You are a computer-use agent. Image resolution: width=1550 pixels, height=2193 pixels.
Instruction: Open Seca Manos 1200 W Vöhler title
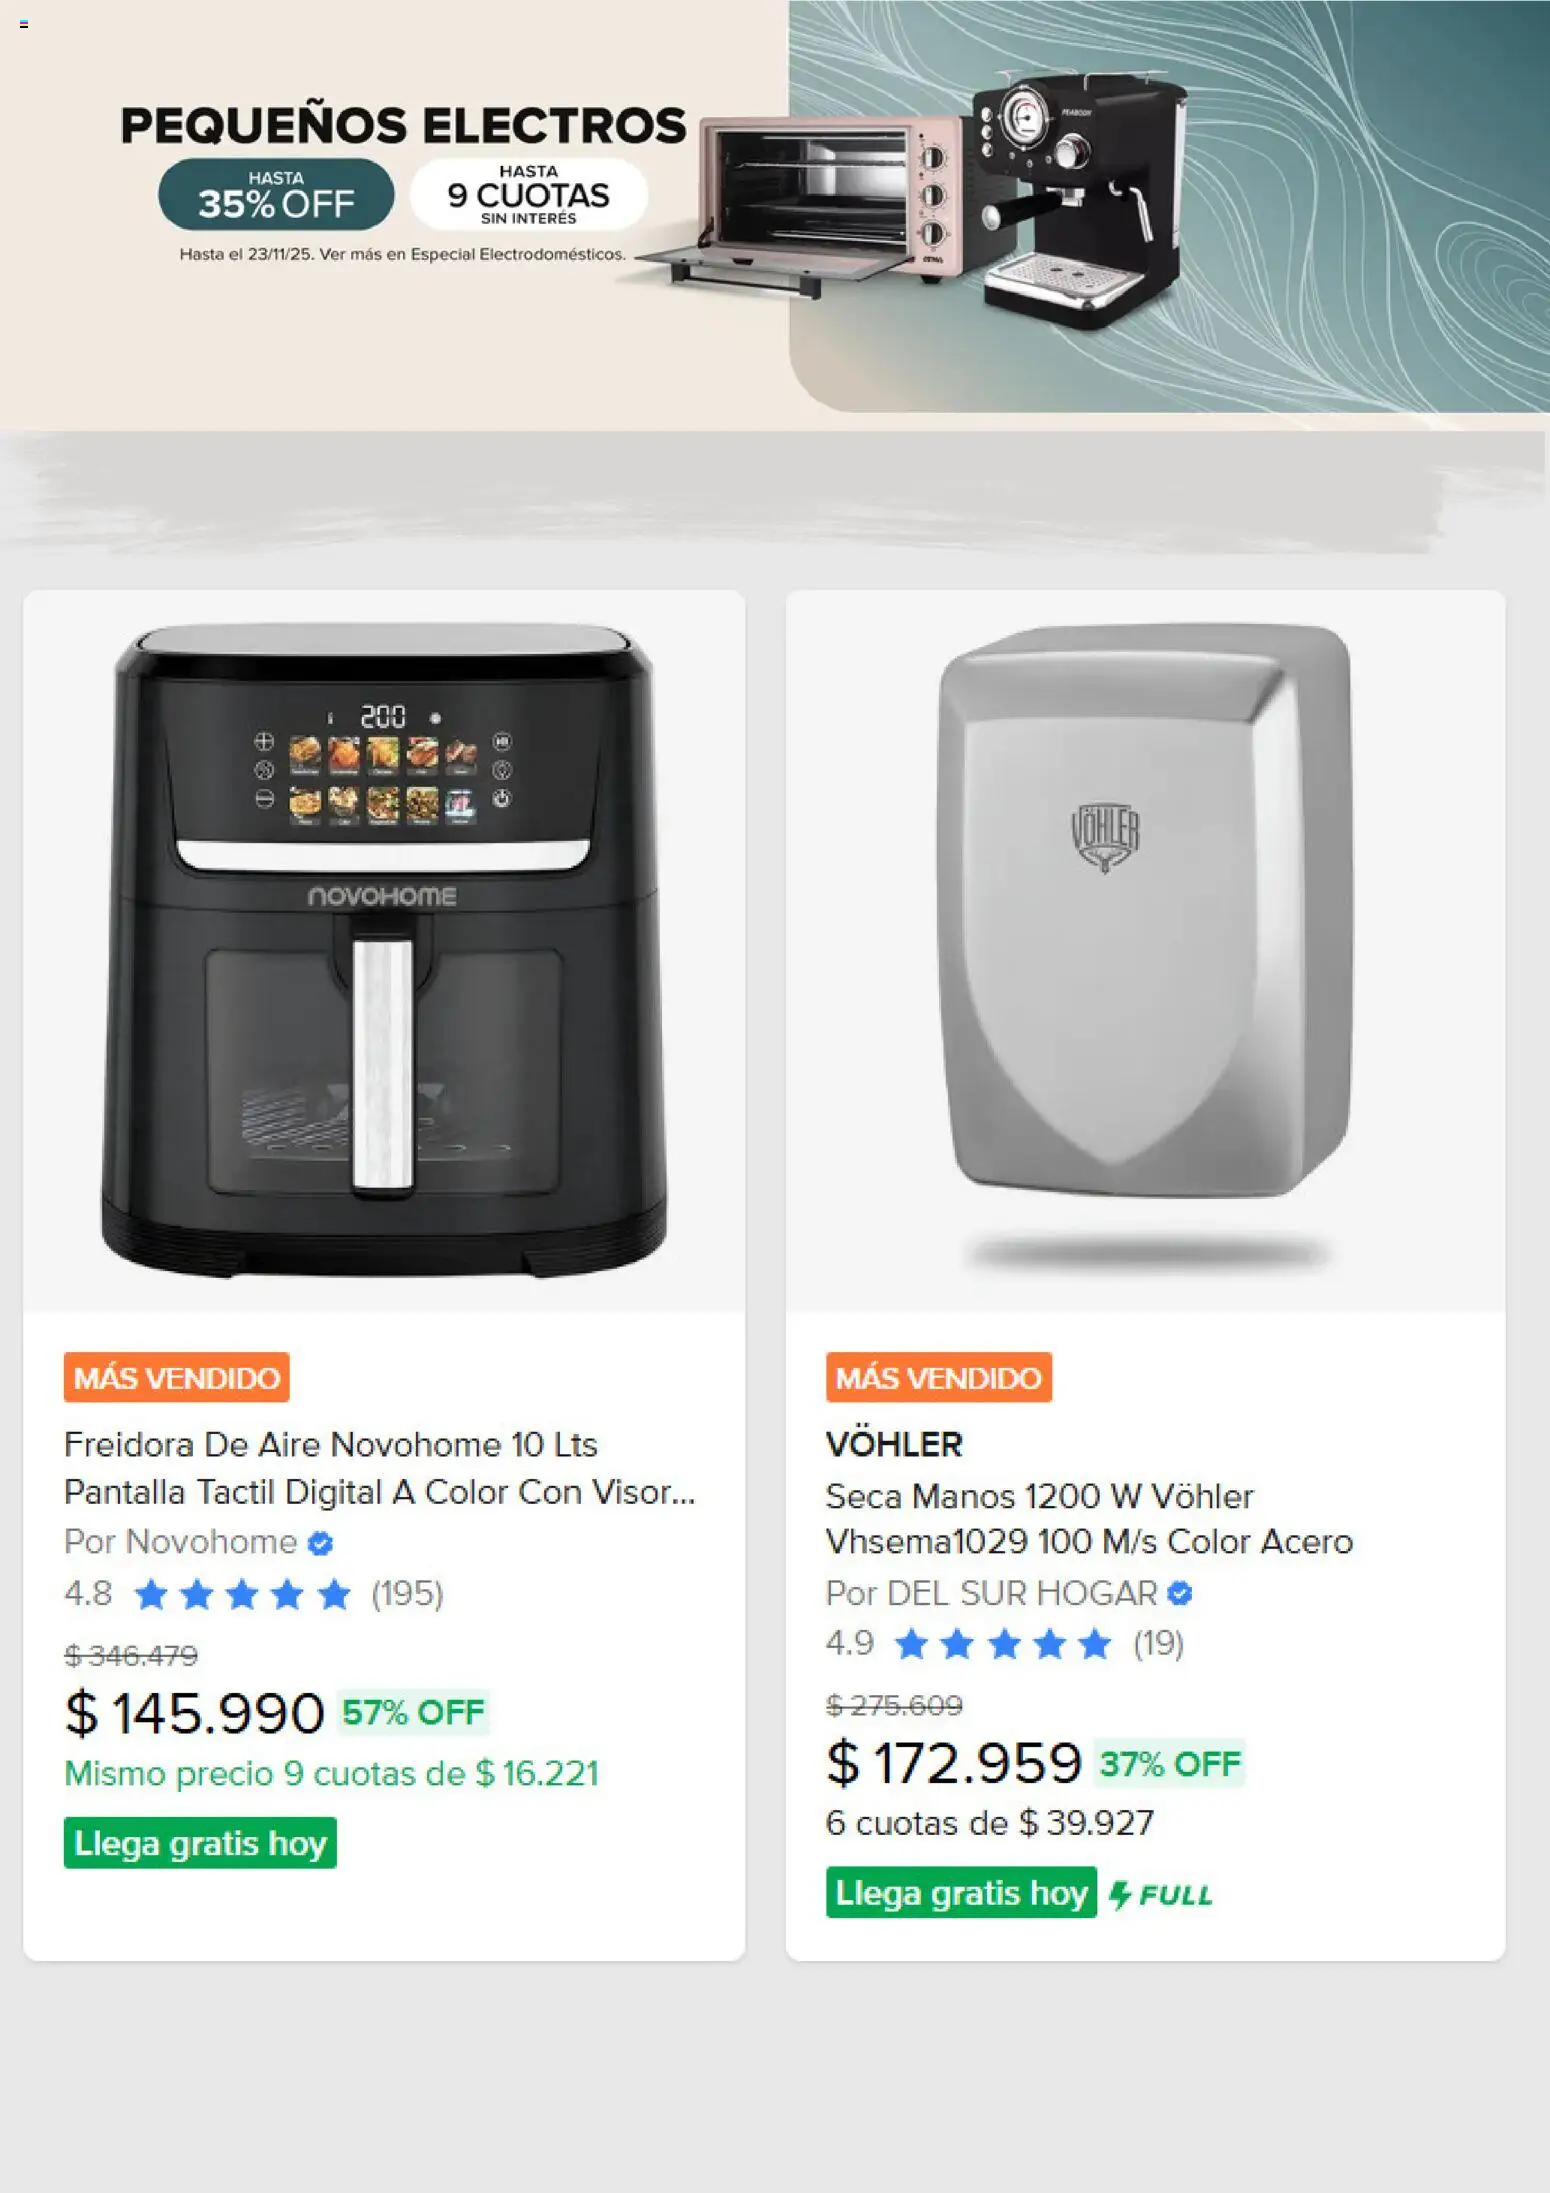point(1088,1518)
